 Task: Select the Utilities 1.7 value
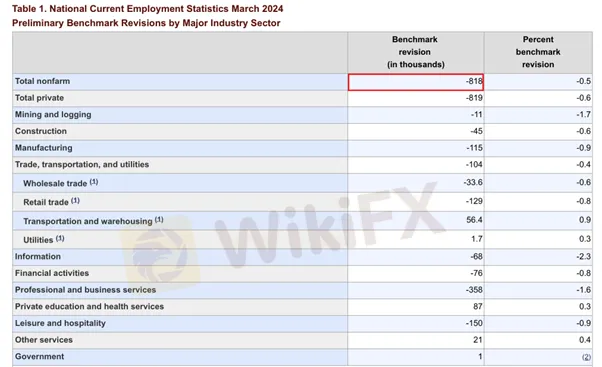[x=477, y=239]
